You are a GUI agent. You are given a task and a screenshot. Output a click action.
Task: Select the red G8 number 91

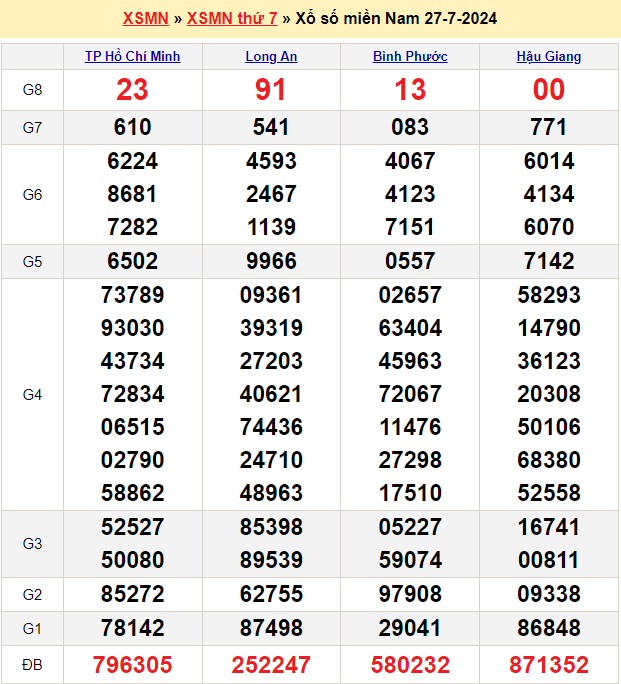pyautogui.click(x=271, y=90)
